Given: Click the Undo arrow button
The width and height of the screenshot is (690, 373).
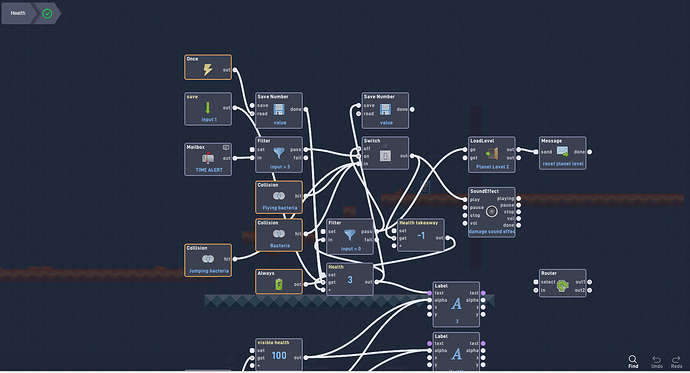Looking at the screenshot, I should pyautogui.click(x=657, y=362).
